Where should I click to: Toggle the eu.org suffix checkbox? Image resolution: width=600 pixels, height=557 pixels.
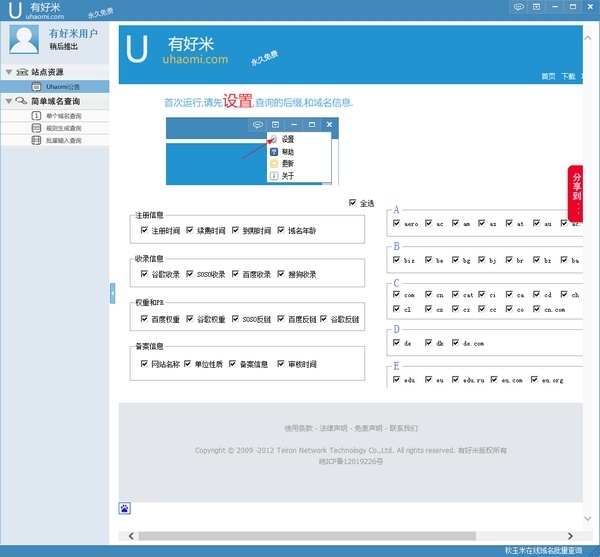coord(534,379)
